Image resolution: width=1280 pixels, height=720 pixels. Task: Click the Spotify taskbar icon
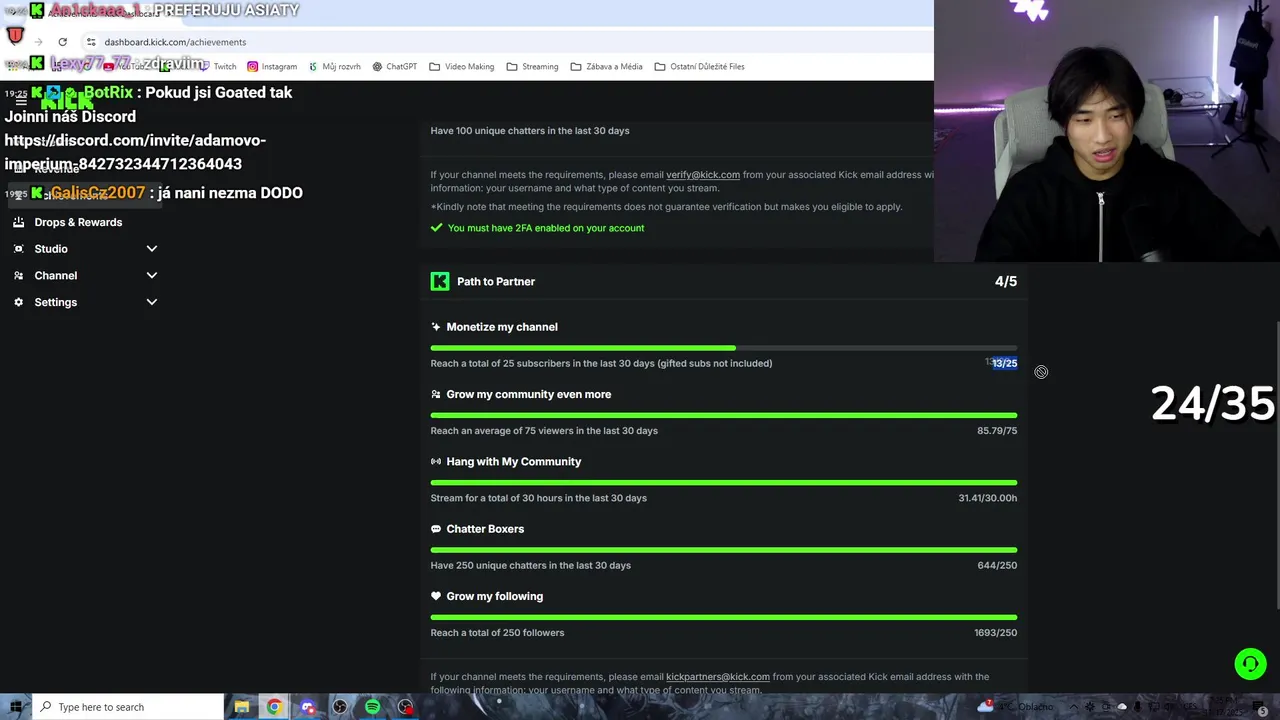click(x=372, y=707)
